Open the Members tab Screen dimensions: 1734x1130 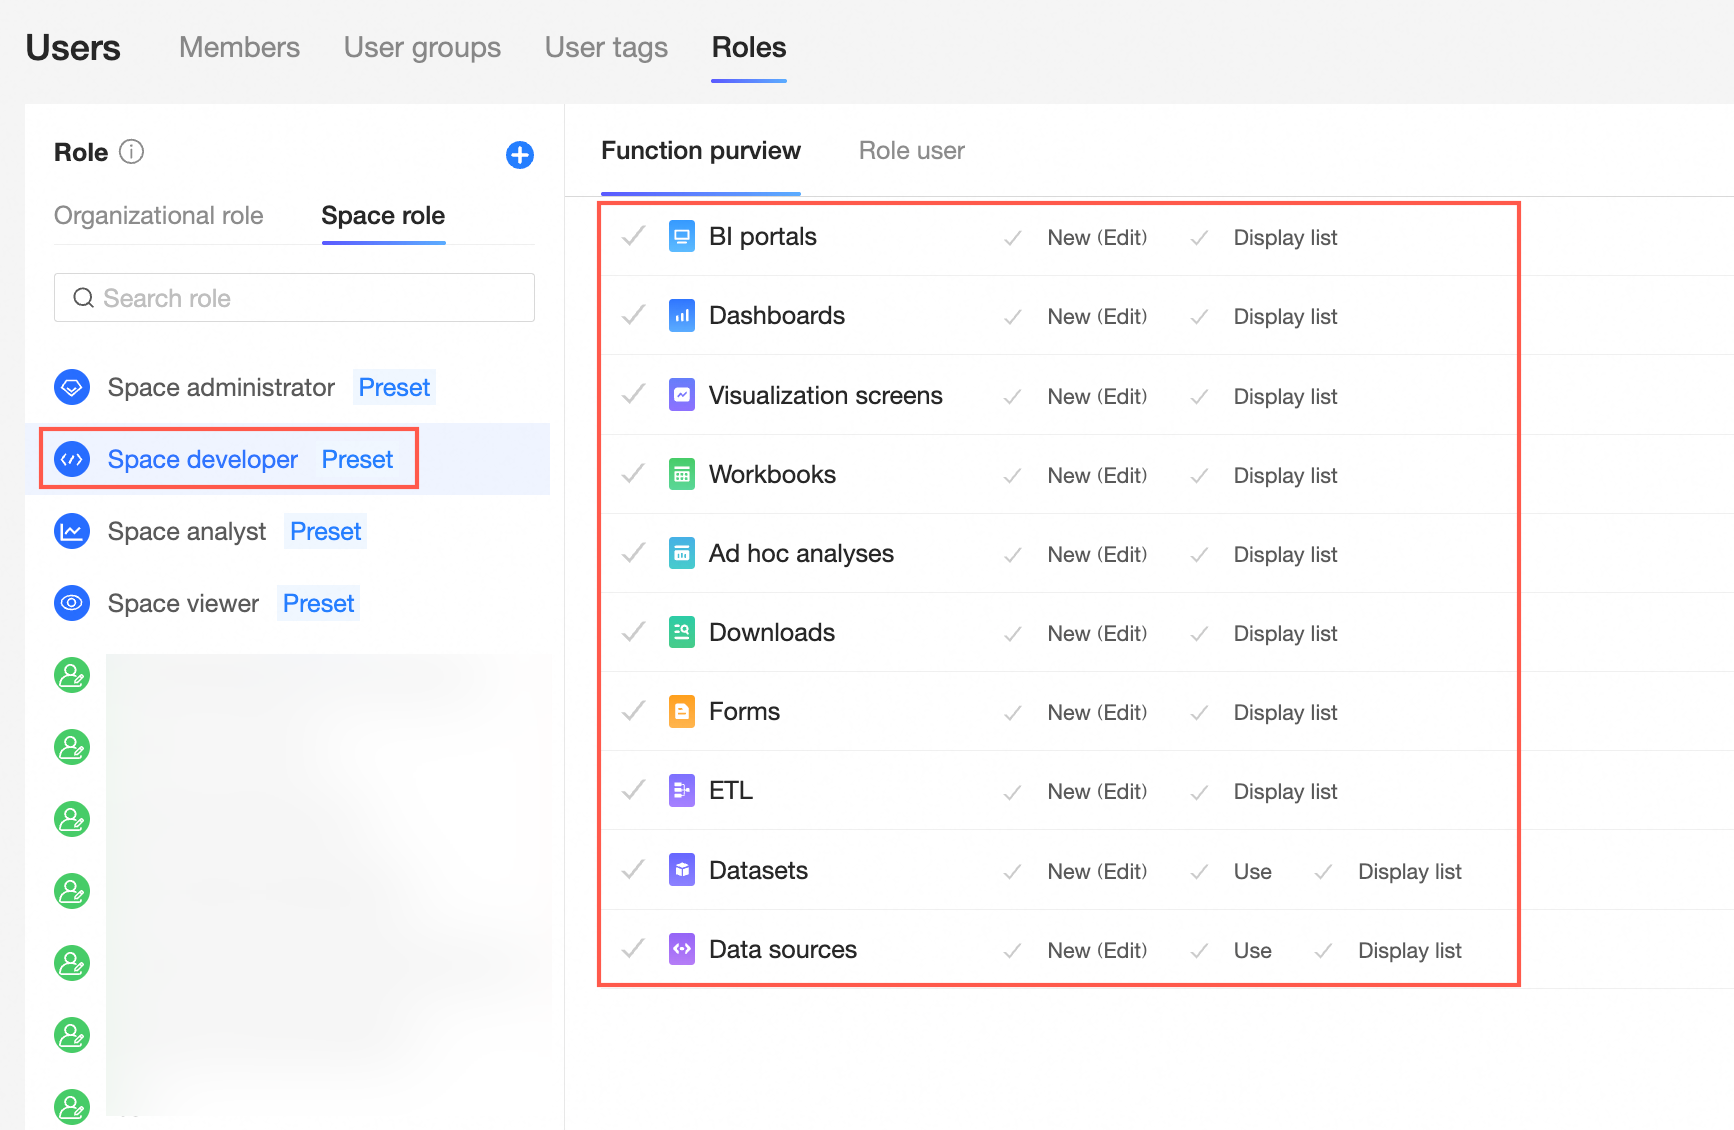(239, 47)
